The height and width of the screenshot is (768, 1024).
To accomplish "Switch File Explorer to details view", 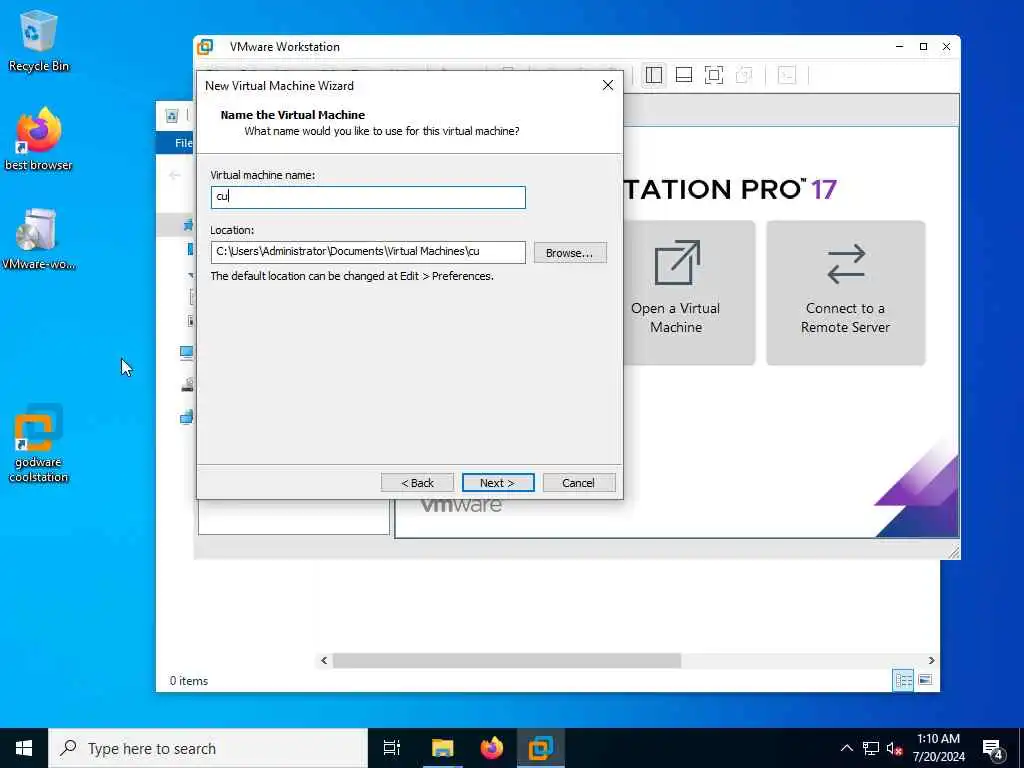I will click(x=904, y=680).
